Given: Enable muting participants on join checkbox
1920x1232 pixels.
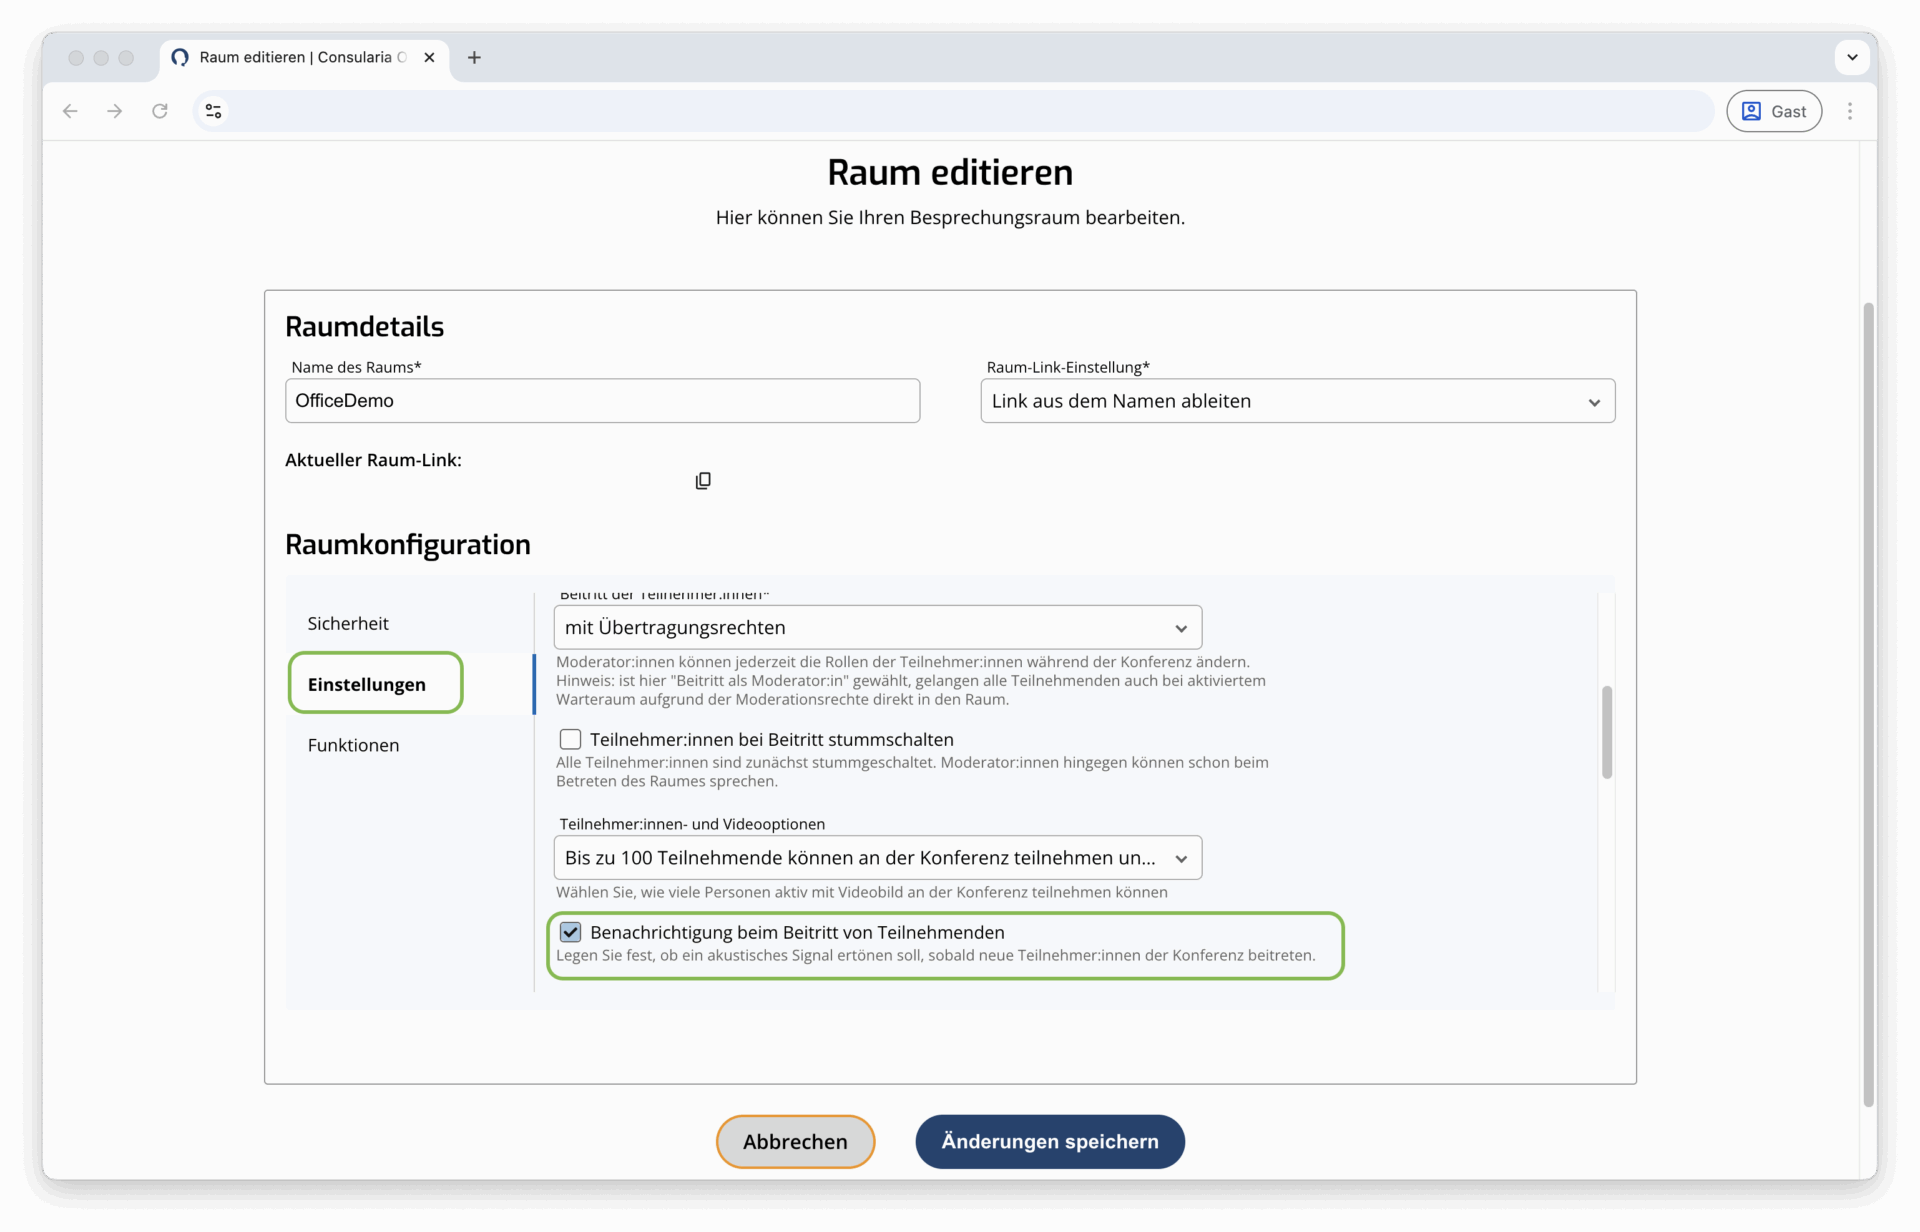Looking at the screenshot, I should click(x=570, y=739).
